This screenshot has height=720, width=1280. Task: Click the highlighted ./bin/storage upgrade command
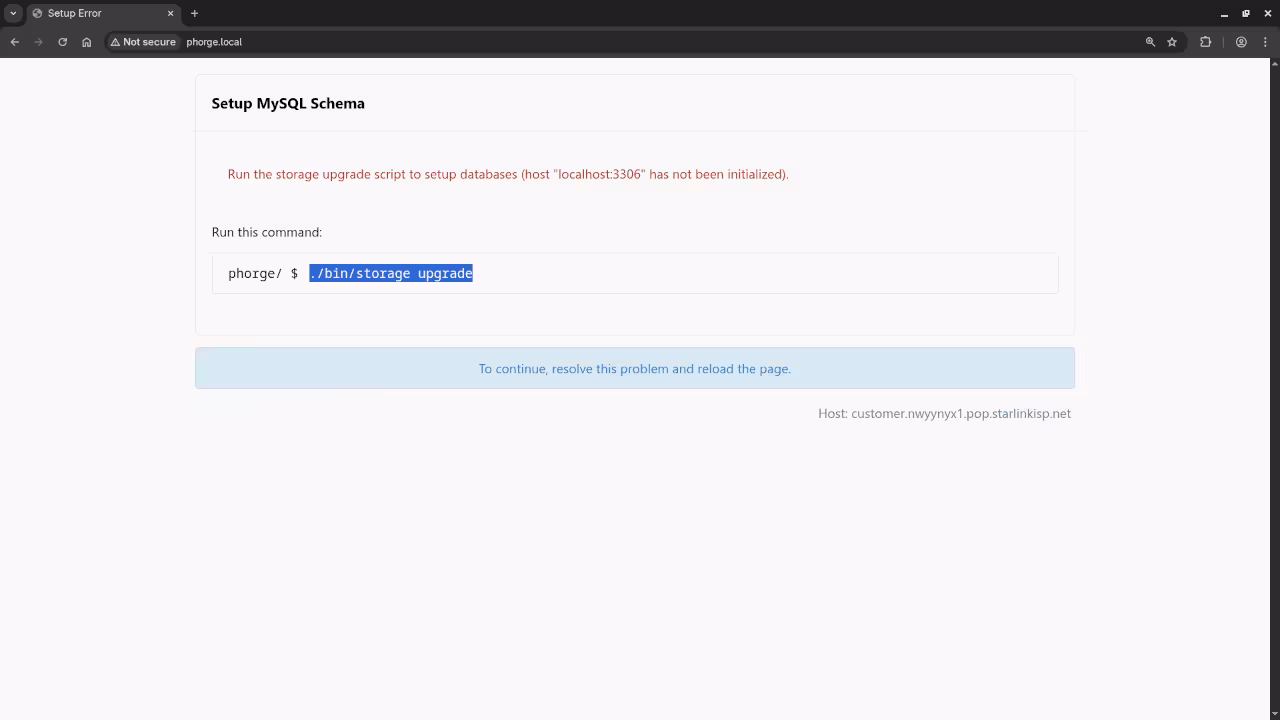[x=391, y=273]
